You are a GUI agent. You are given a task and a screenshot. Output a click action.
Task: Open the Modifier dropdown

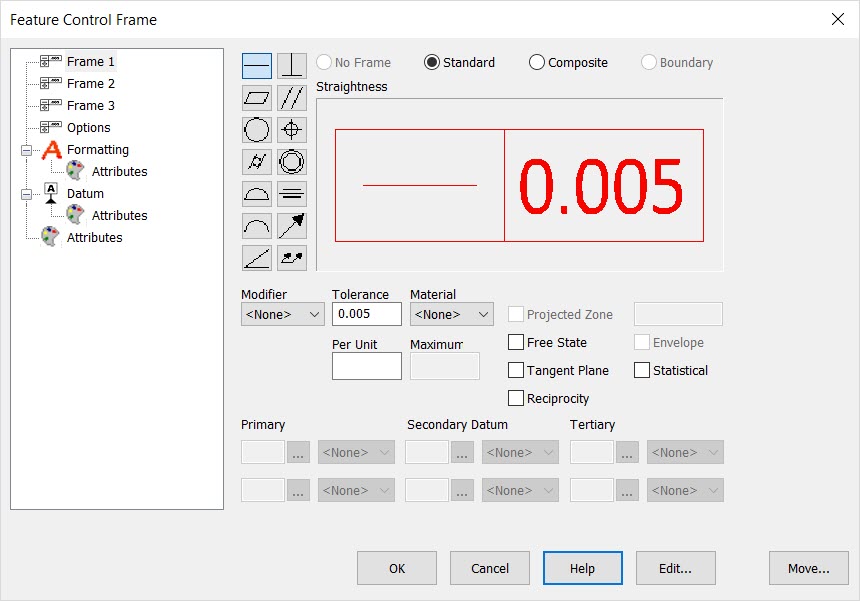click(x=282, y=314)
